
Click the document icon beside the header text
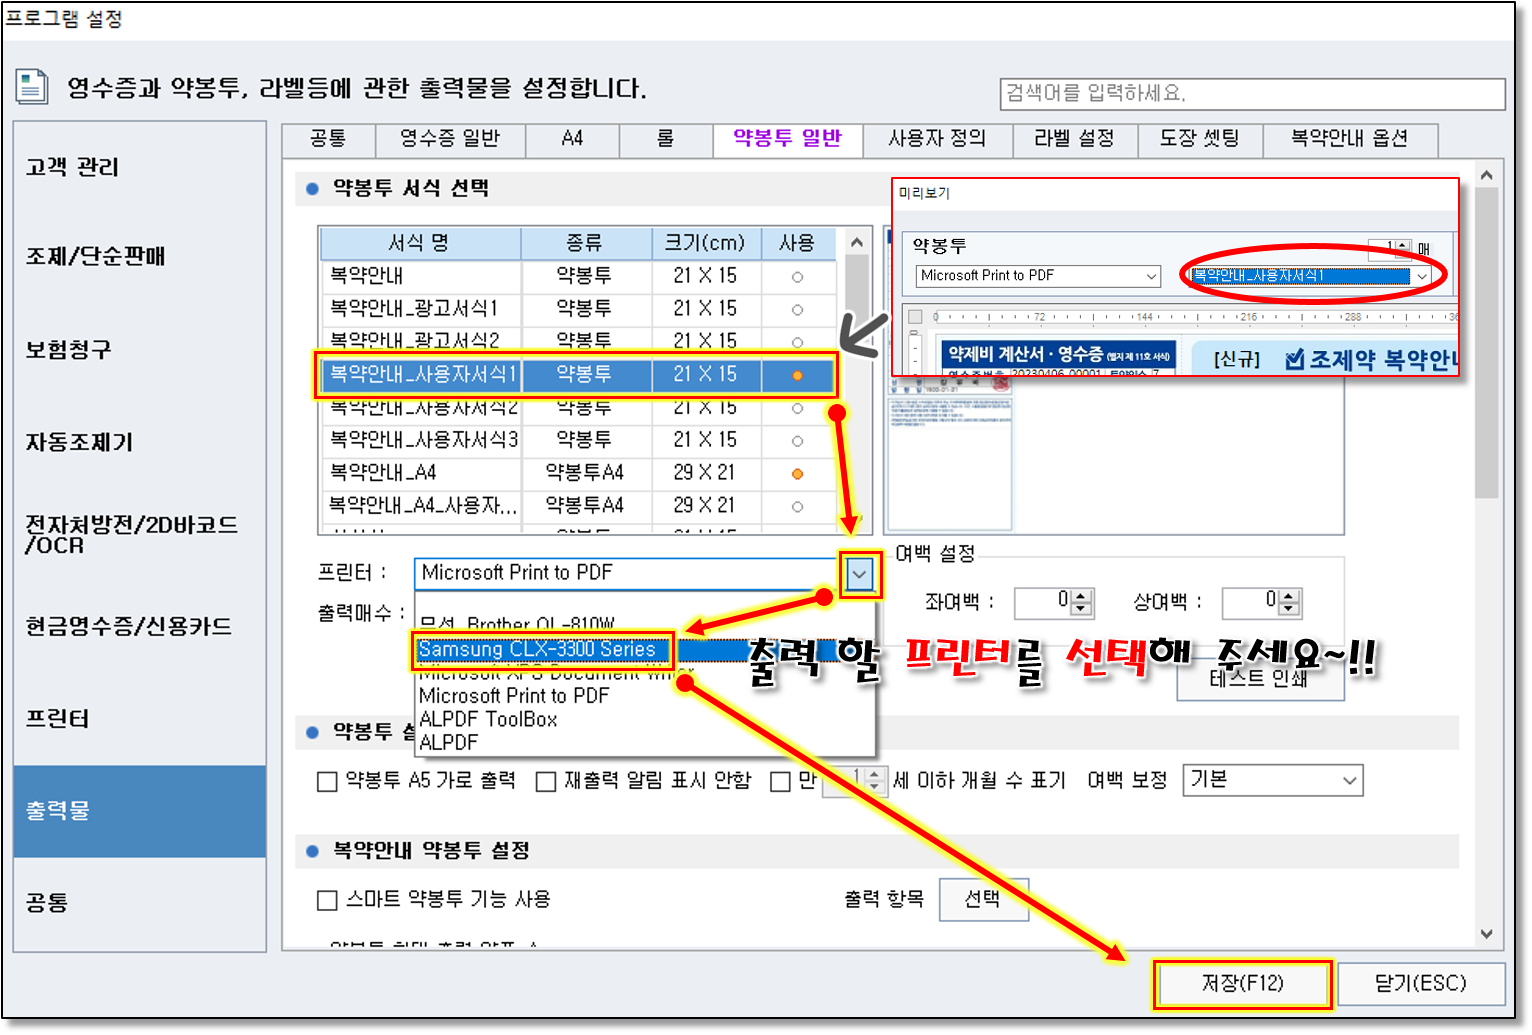[x=31, y=88]
